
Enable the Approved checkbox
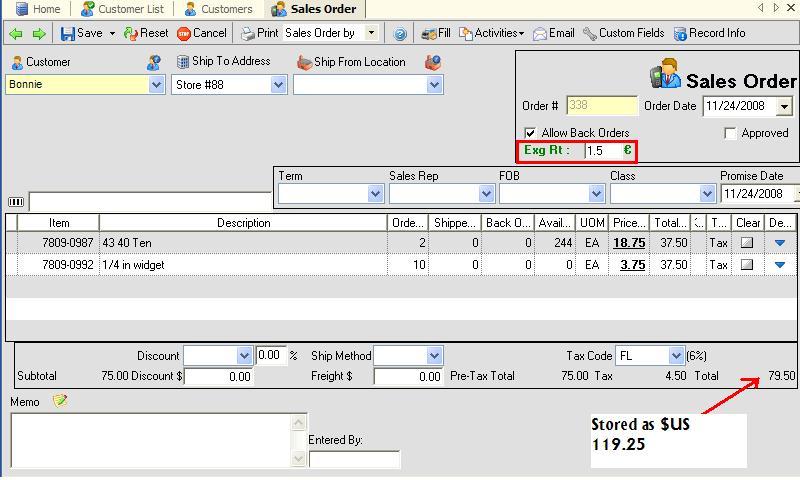[730, 133]
